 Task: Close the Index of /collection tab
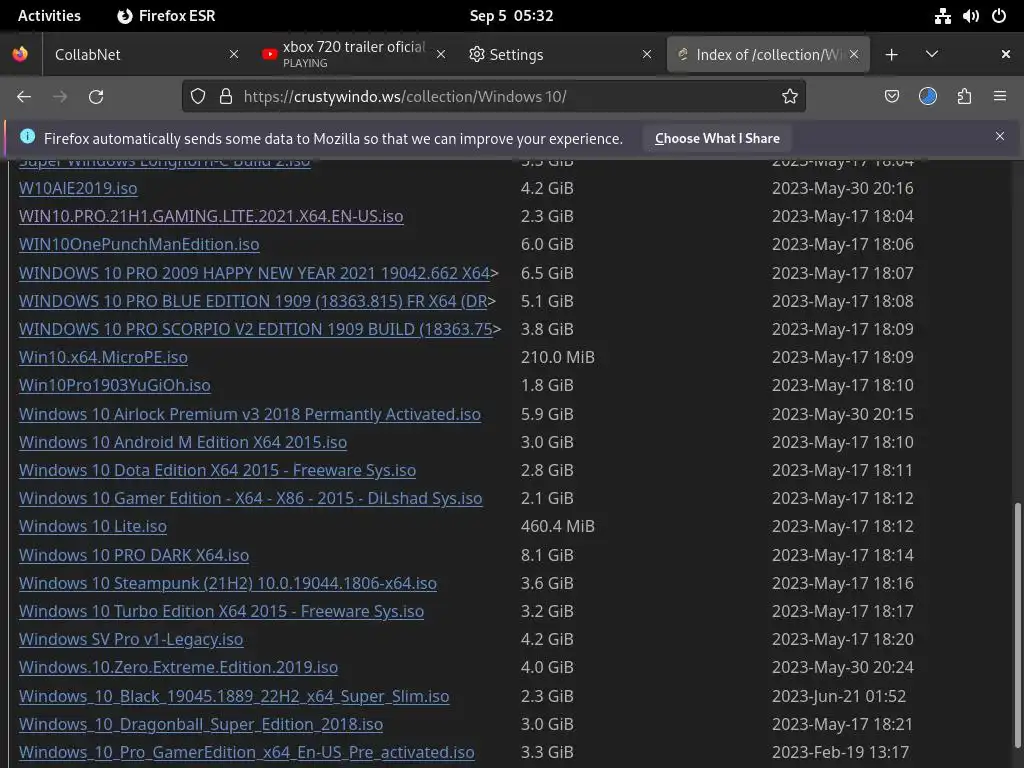click(x=854, y=54)
